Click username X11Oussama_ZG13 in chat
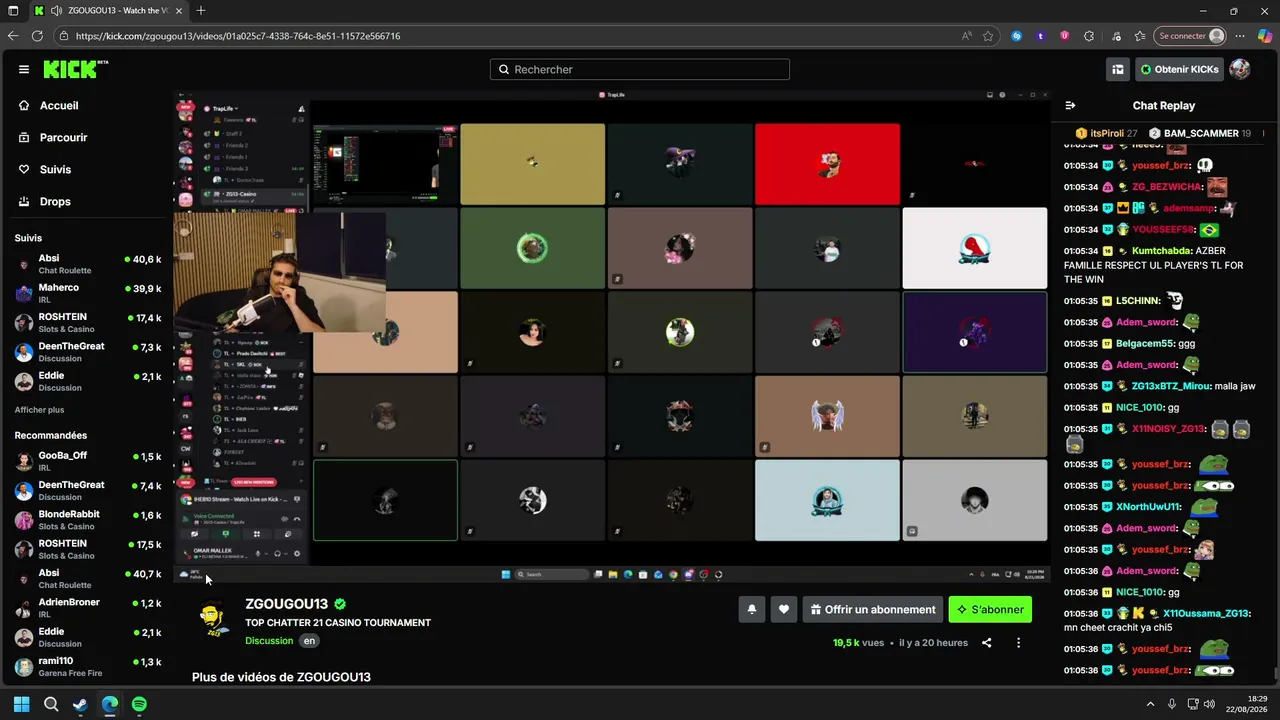1280x720 pixels. [1207, 613]
